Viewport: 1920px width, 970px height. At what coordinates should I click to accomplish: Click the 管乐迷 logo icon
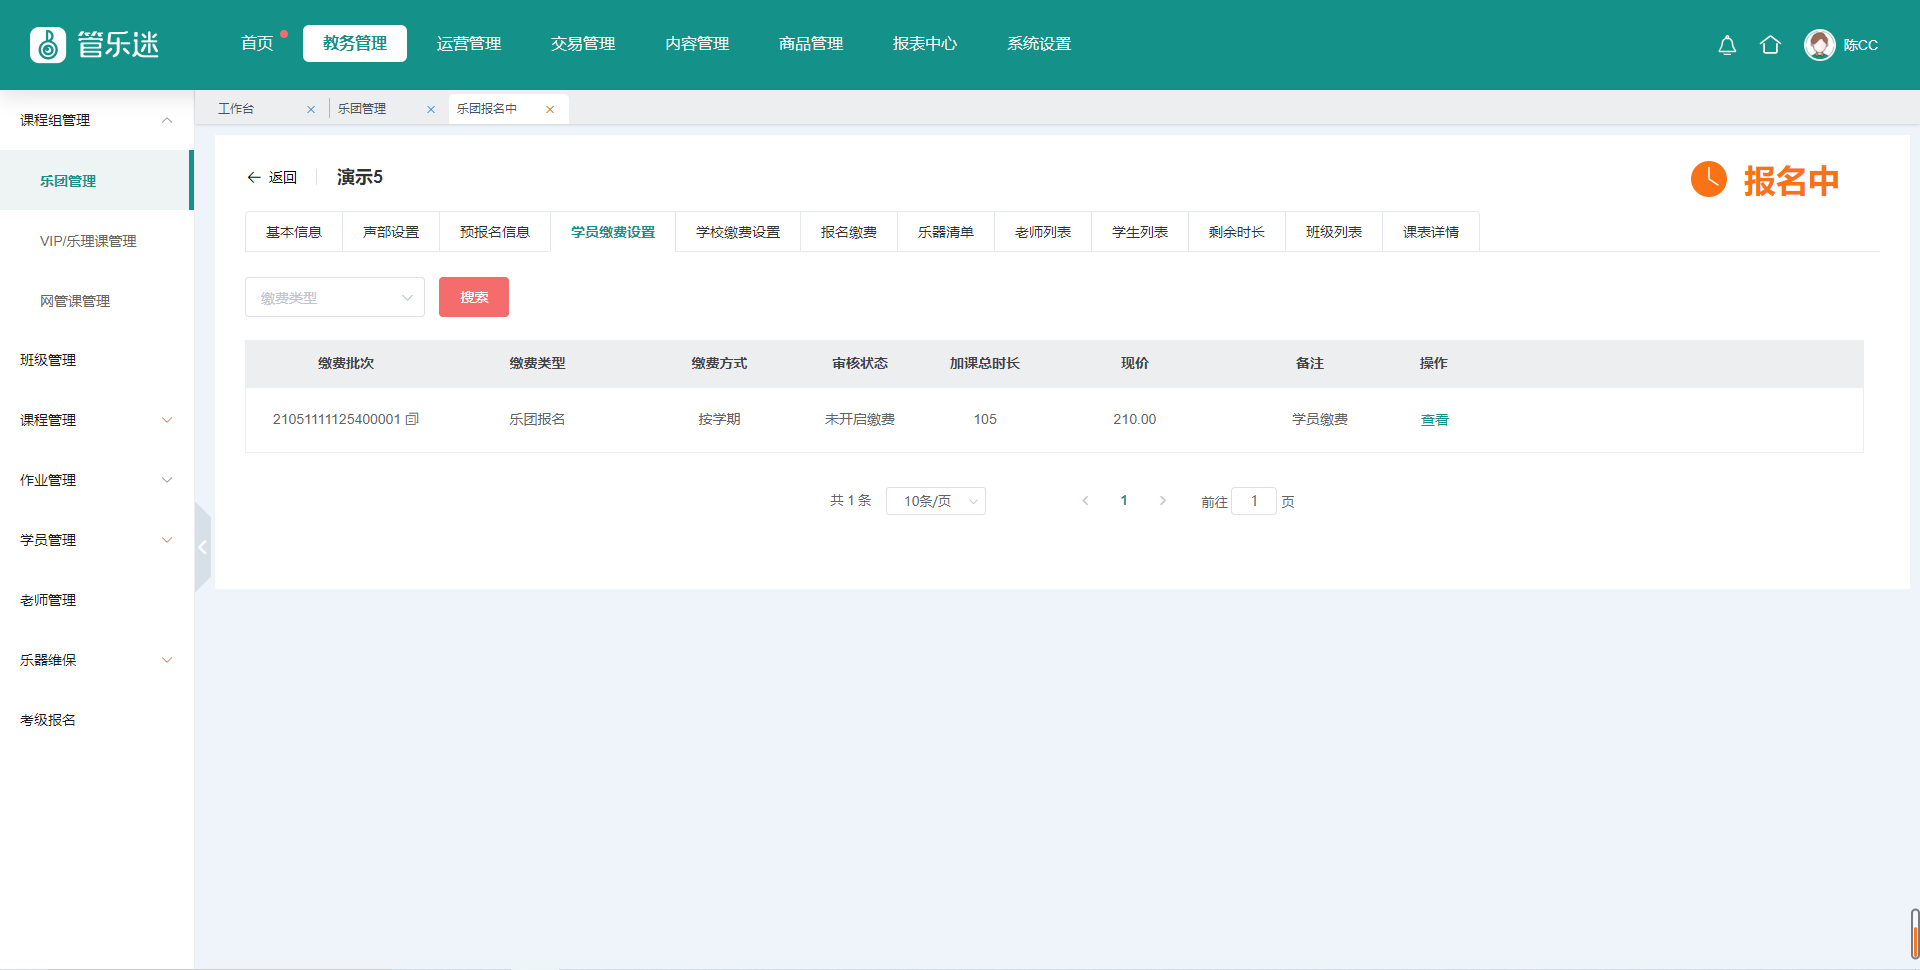click(48, 45)
